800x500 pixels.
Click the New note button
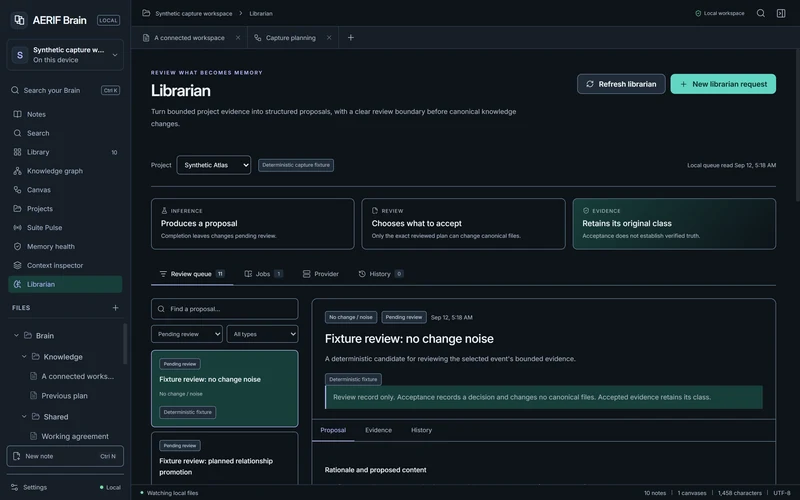pyautogui.click(x=65, y=456)
